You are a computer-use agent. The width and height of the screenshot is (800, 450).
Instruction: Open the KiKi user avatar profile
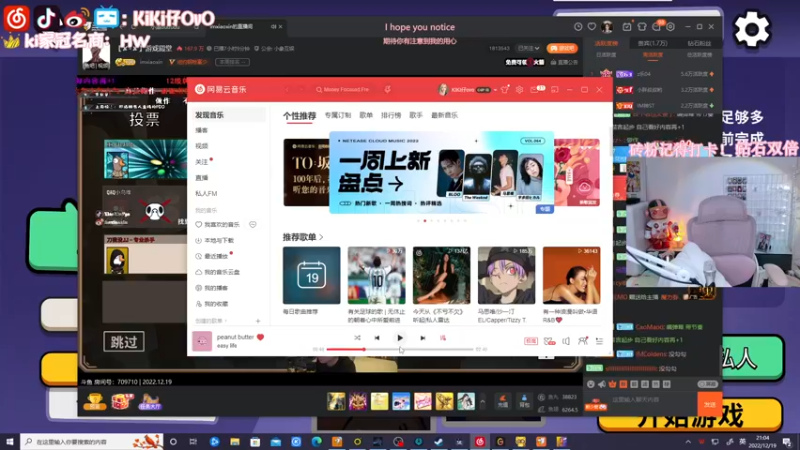point(443,89)
